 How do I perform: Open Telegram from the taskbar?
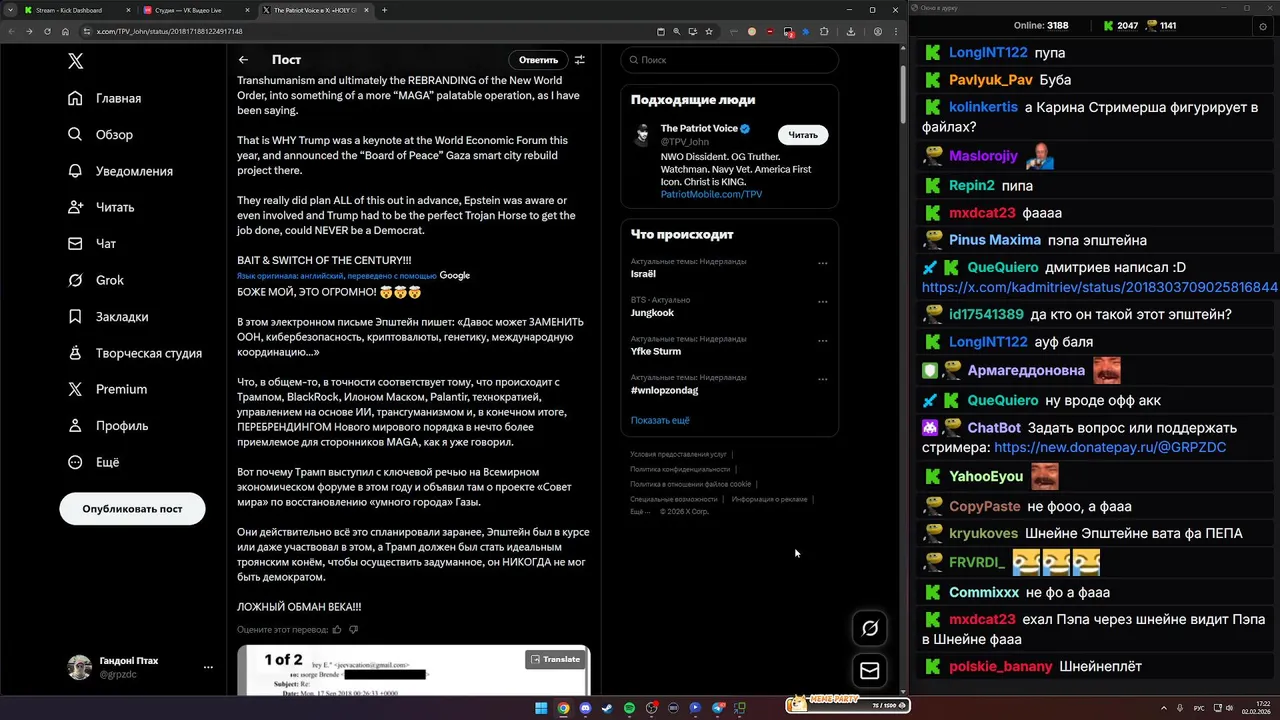[x=718, y=708]
